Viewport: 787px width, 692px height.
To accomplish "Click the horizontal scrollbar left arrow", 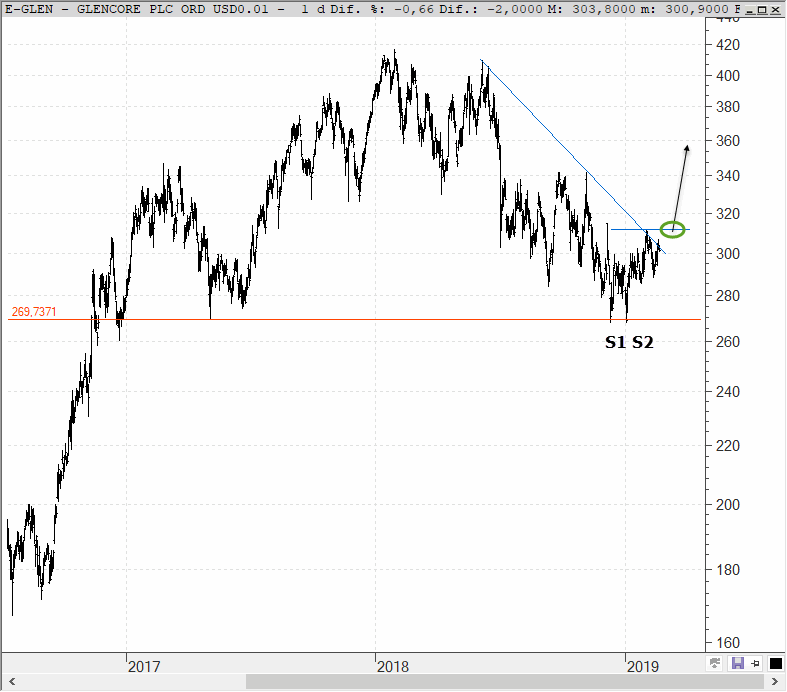I will [12, 681].
